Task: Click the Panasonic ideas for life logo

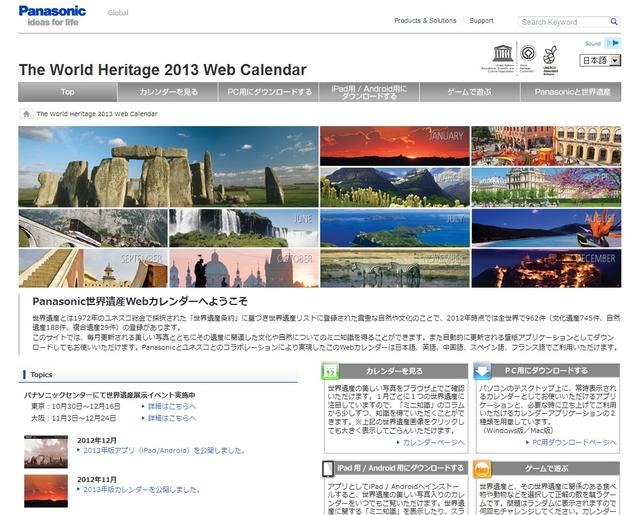Action: [52, 16]
